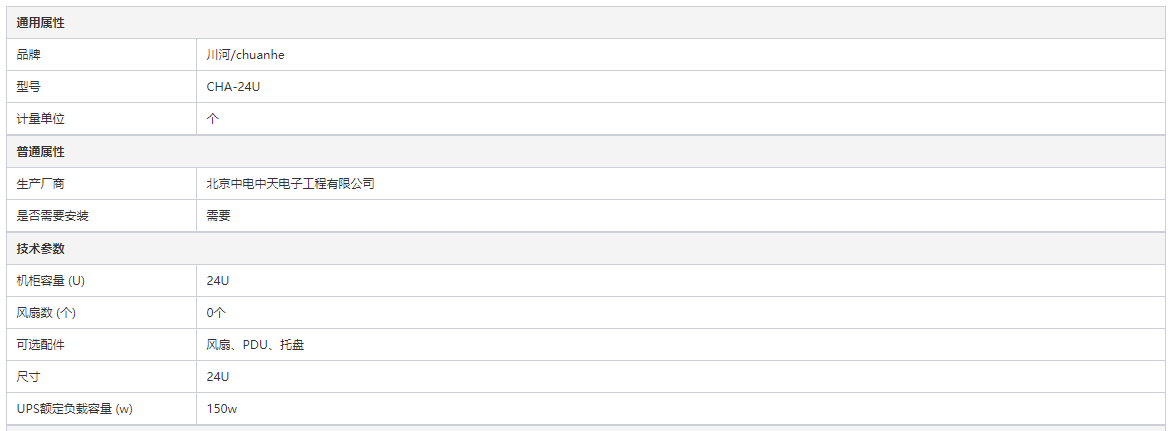
Task: Select the 计量单位 label
Action: [40, 119]
